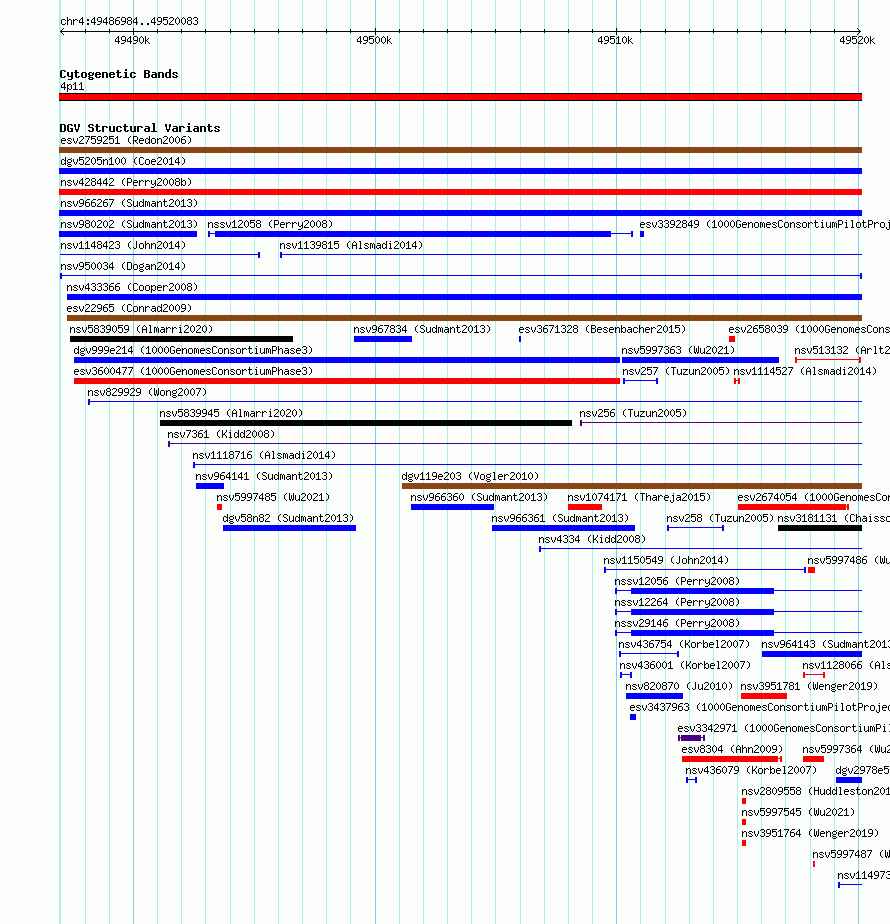The height and width of the screenshot is (924, 890).
Task: Click the esv3437963 blue marker
Action: click(x=633, y=717)
